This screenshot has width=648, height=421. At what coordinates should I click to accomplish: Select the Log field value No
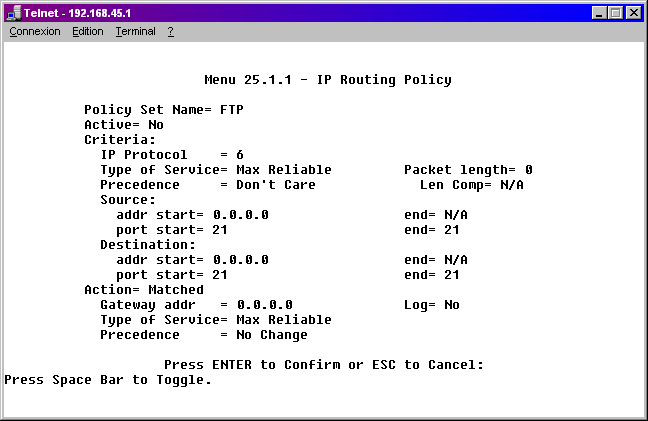click(452, 305)
